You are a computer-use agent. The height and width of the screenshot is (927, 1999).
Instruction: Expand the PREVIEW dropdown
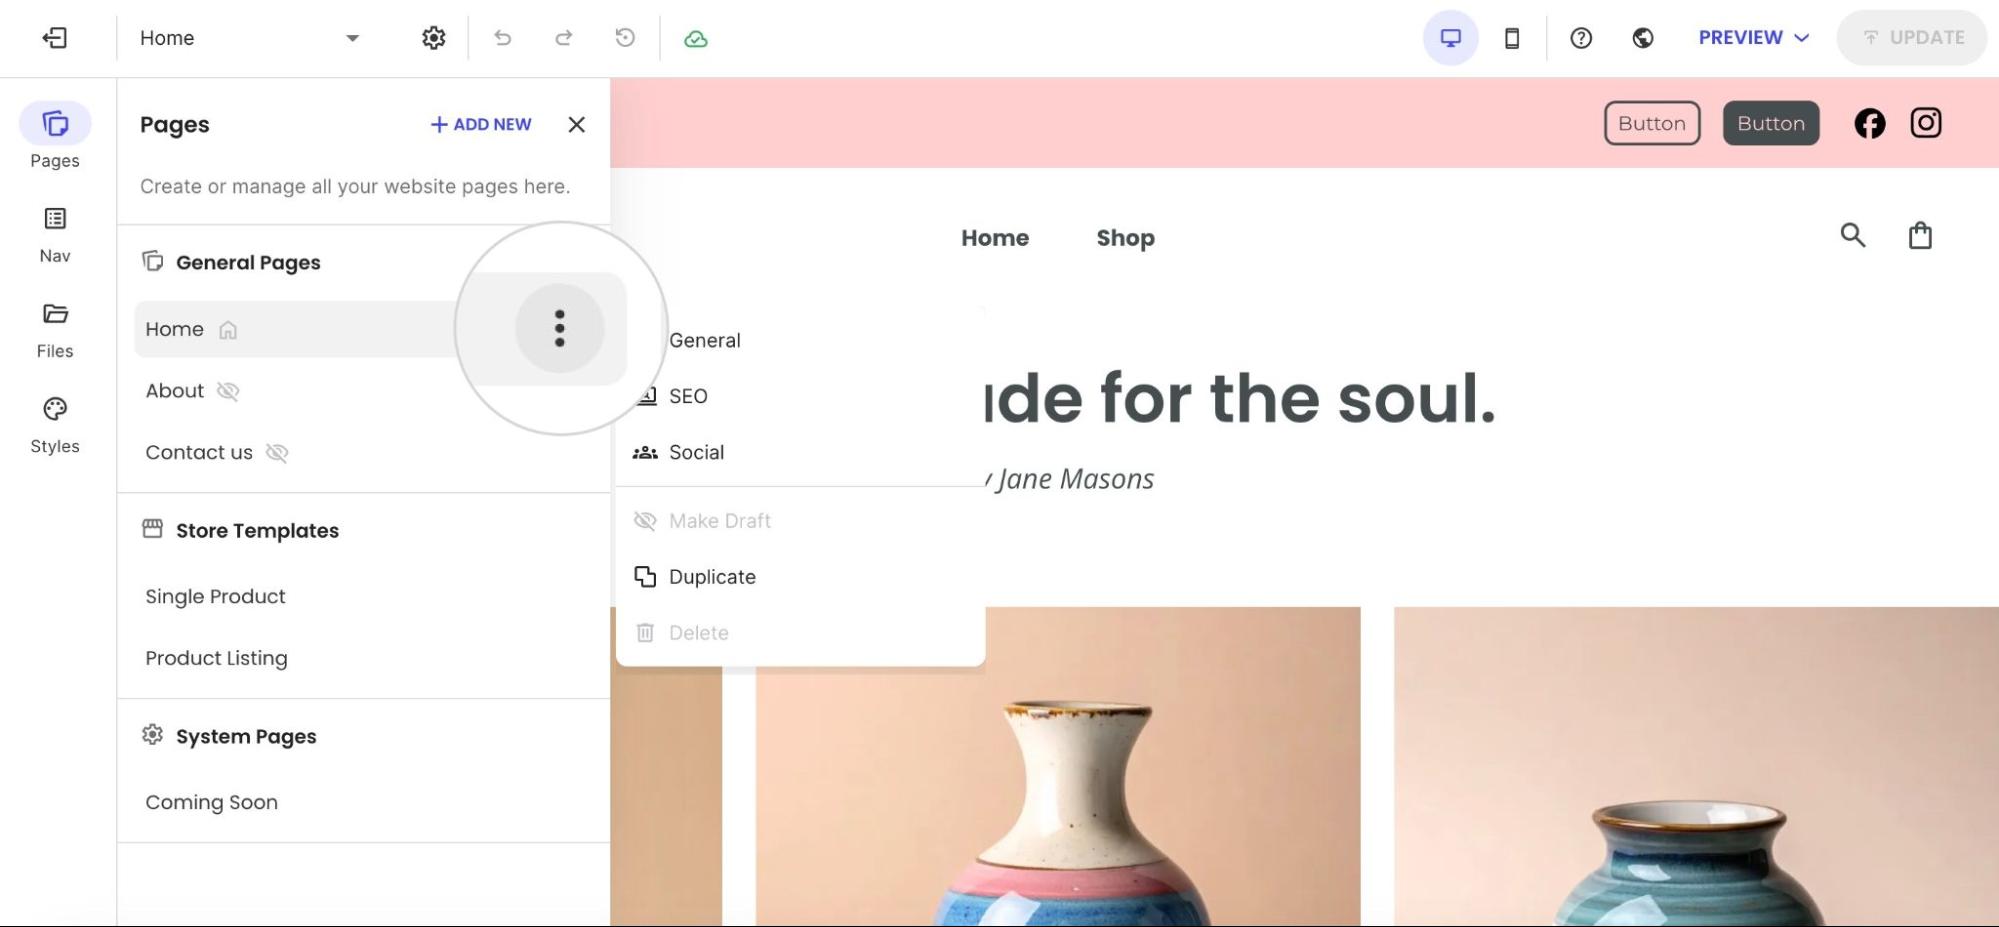1754,38
